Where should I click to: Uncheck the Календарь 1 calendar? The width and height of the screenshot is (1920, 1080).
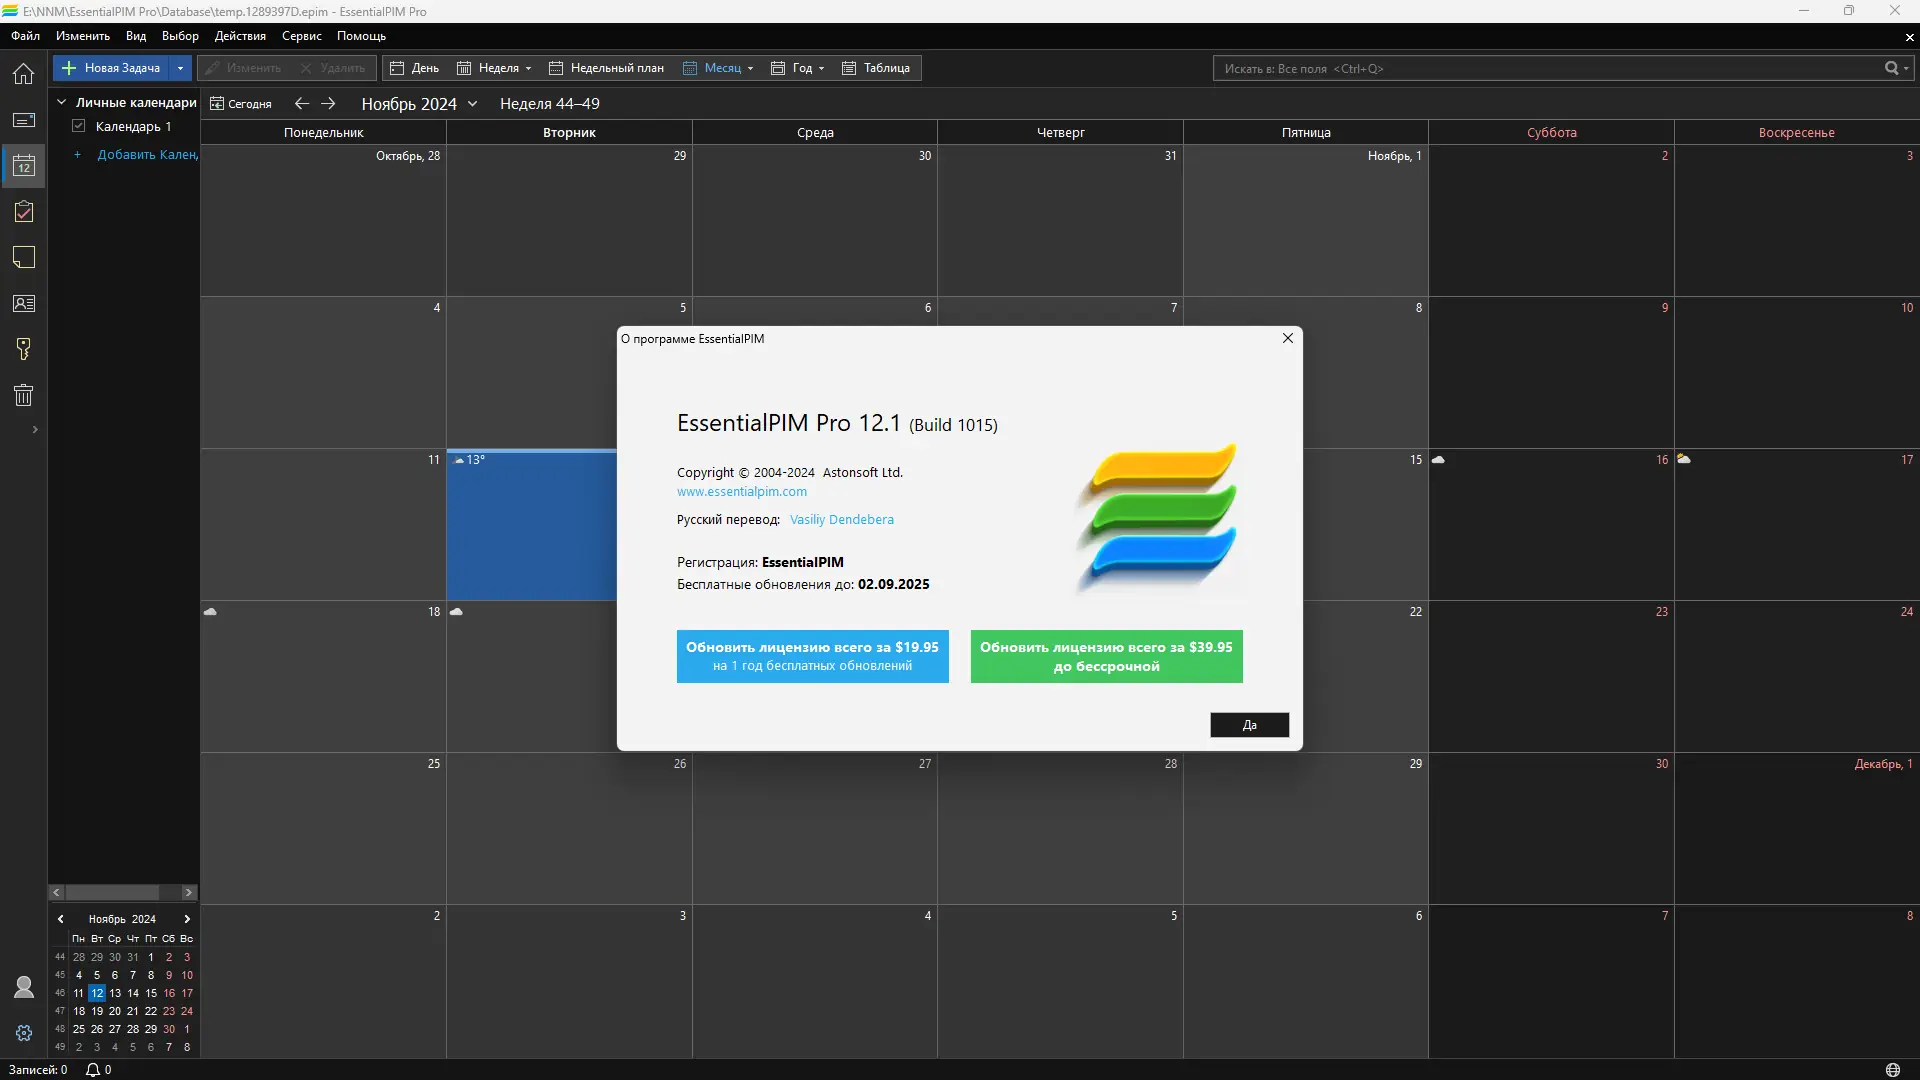(79, 126)
